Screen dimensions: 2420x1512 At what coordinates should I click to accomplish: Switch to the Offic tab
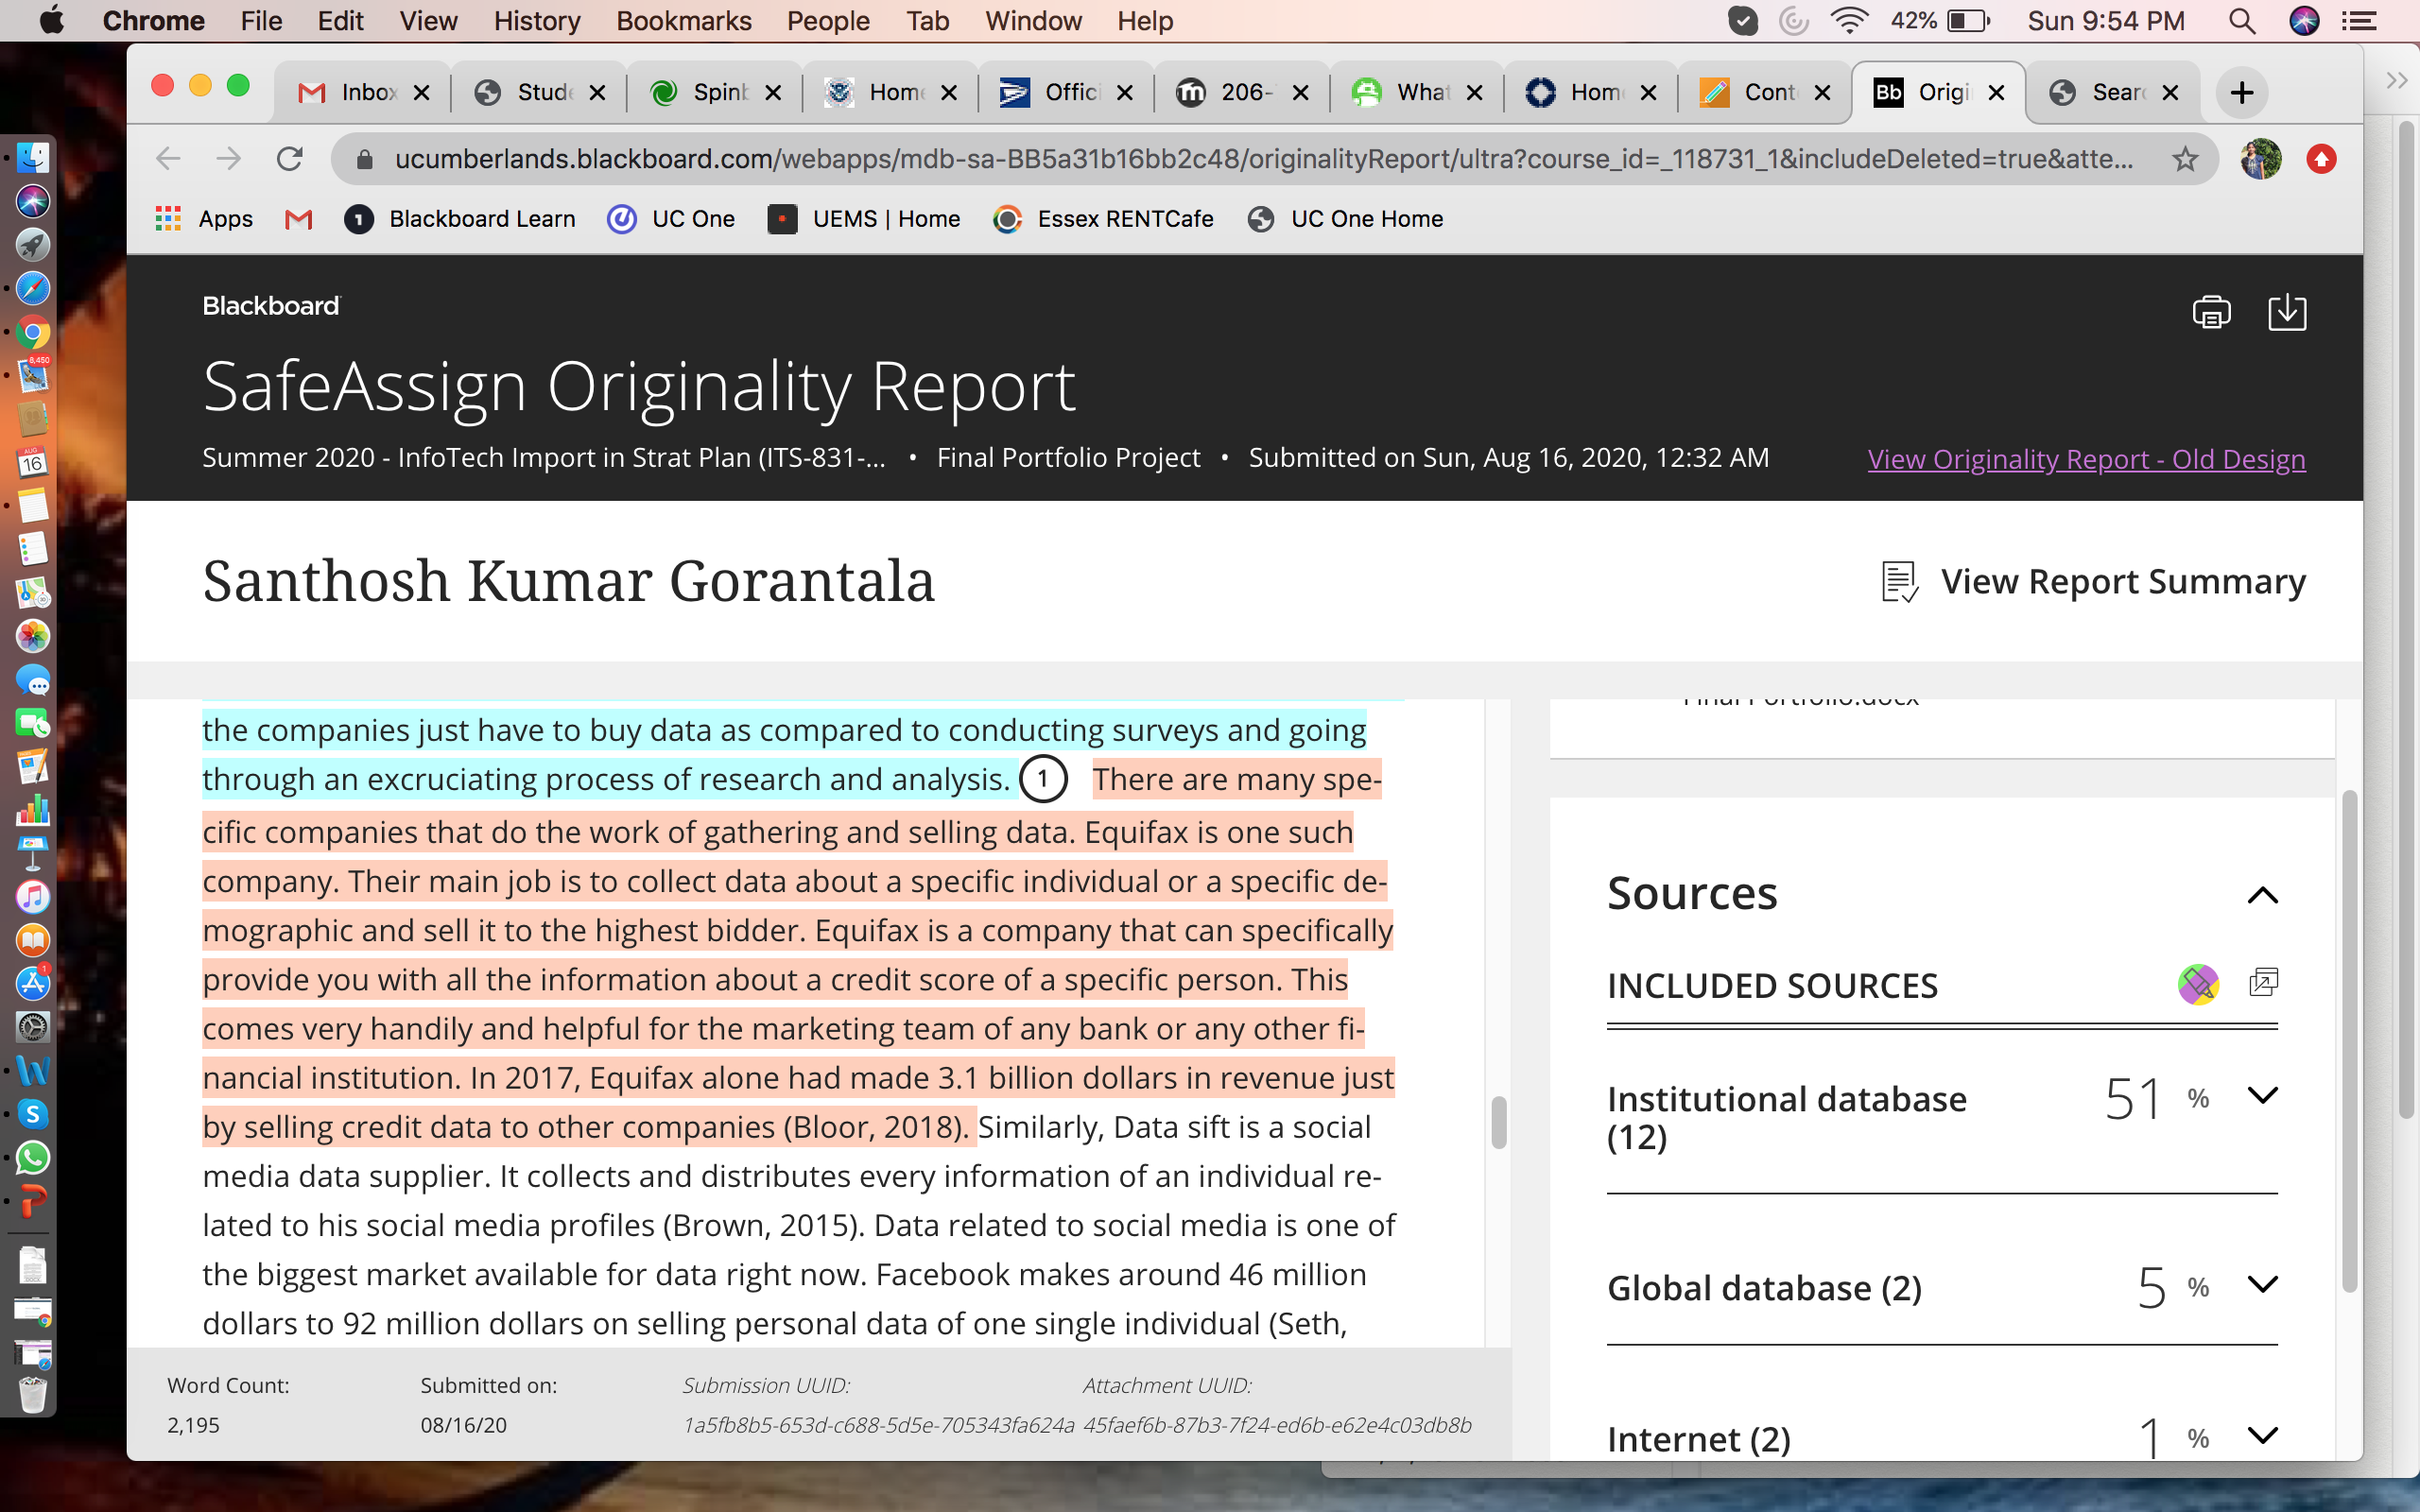[x=1065, y=93]
